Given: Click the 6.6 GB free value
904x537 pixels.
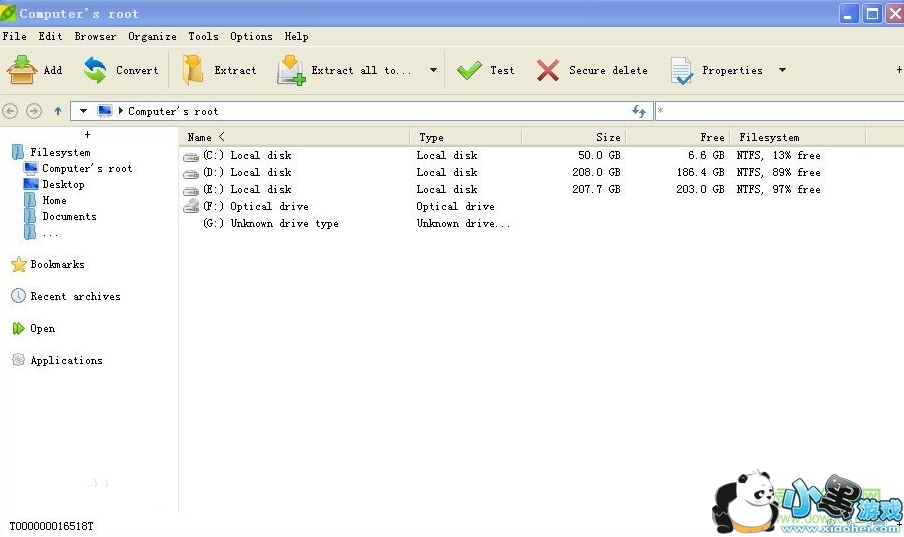Looking at the screenshot, I should 706,155.
